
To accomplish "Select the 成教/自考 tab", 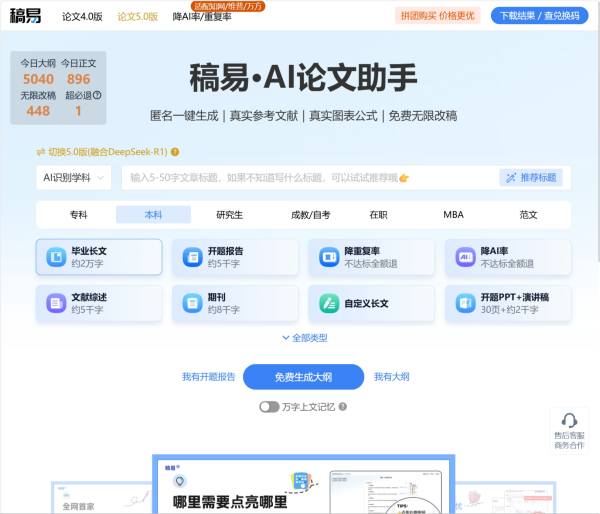I will click(x=310, y=215).
